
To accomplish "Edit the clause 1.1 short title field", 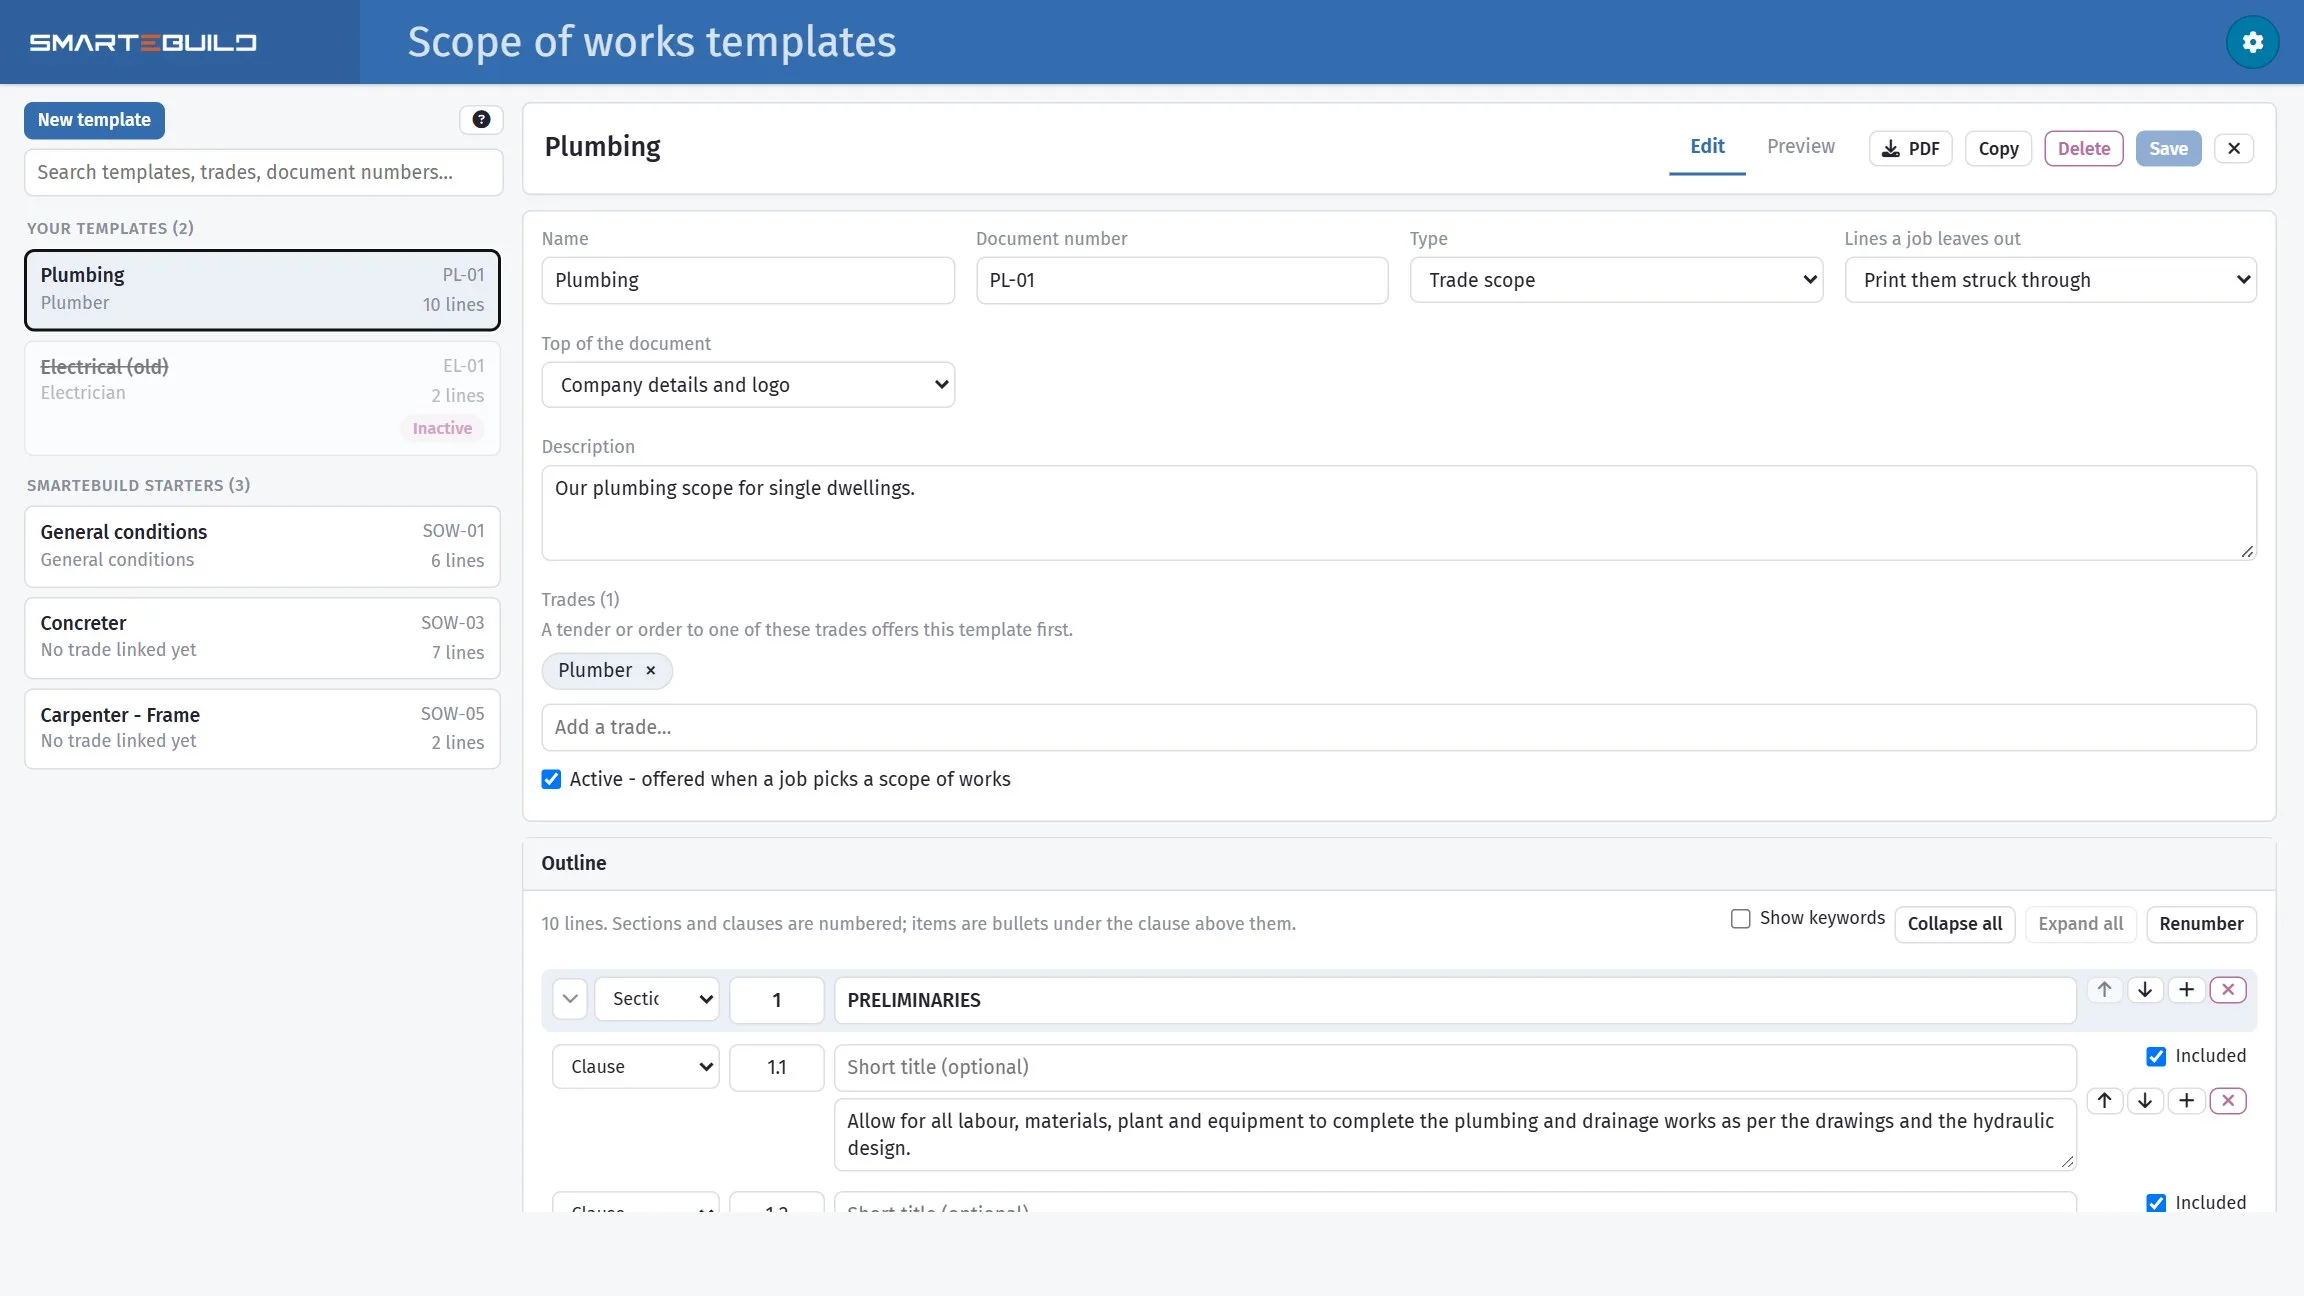I will point(1455,1067).
